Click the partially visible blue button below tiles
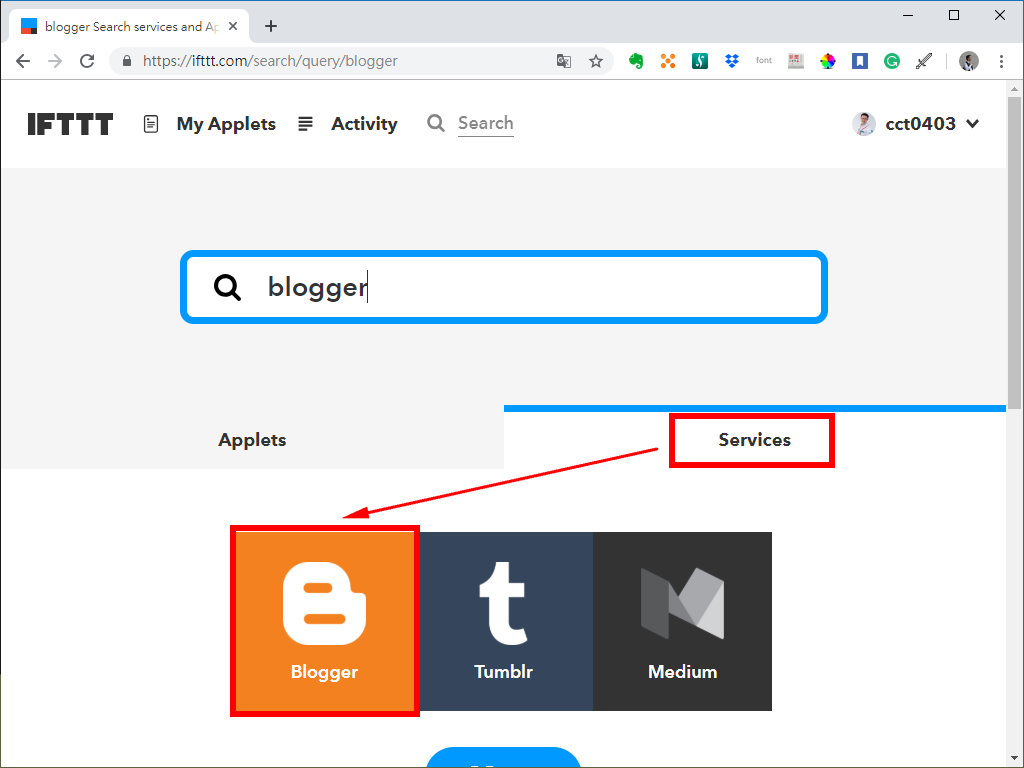Image resolution: width=1024 pixels, height=768 pixels. (504, 758)
